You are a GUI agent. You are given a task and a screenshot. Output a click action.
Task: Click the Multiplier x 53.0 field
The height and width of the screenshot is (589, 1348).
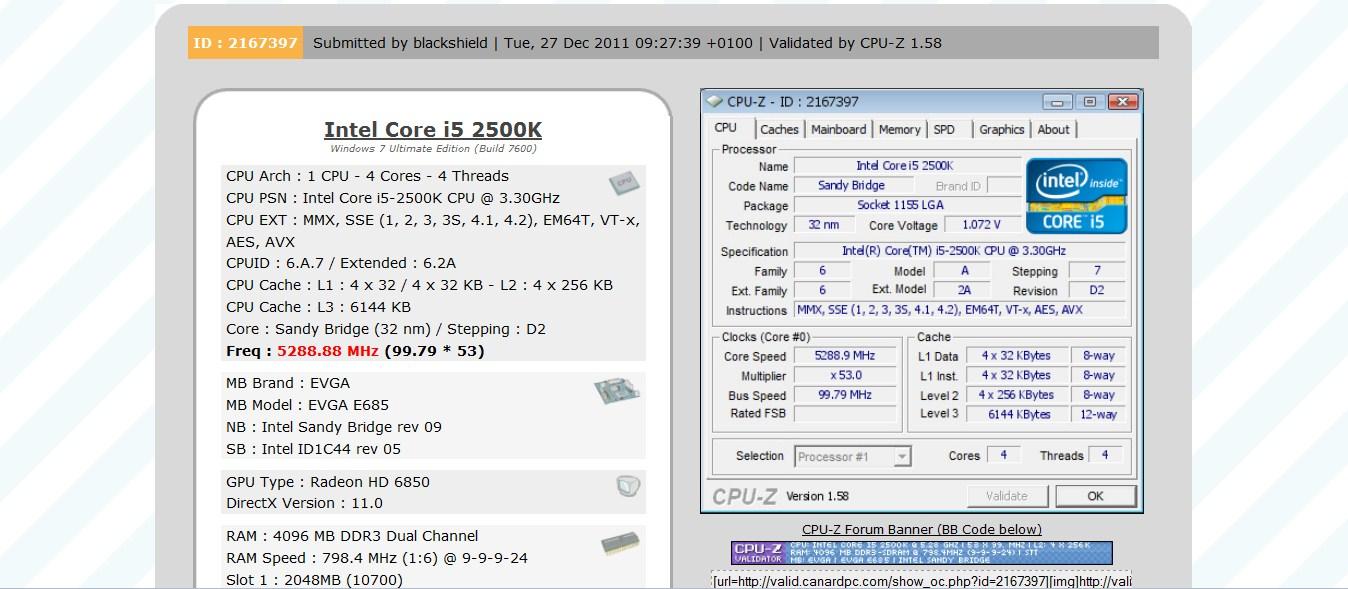pyautogui.click(x=846, y=376)
